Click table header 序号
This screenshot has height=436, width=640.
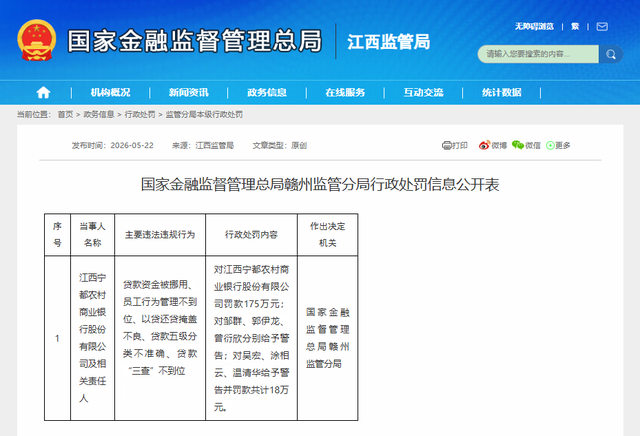point(58,235)
